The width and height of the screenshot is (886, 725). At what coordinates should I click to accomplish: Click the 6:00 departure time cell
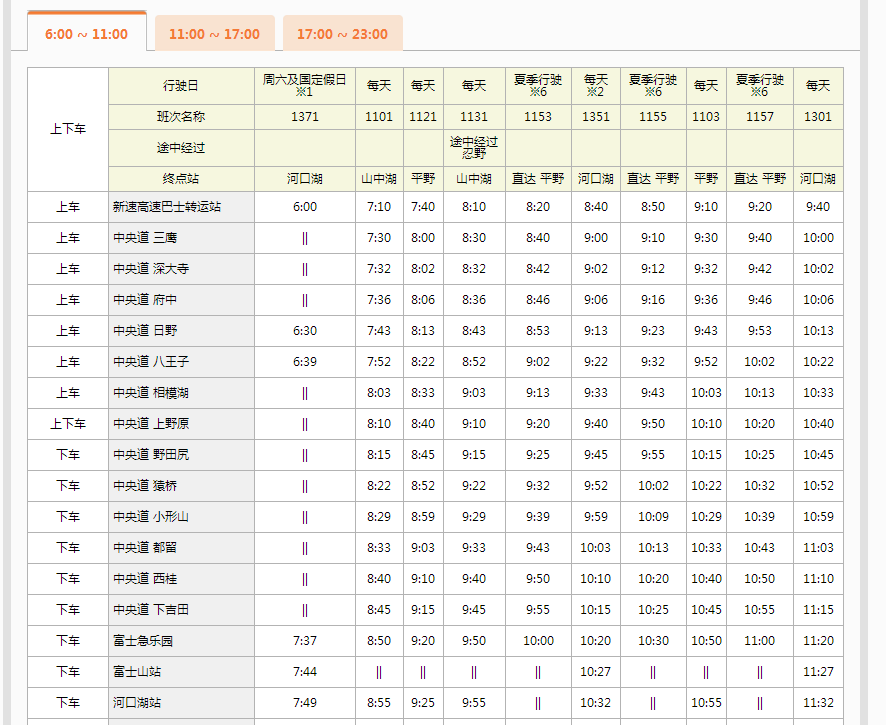(x=305, y=207)
